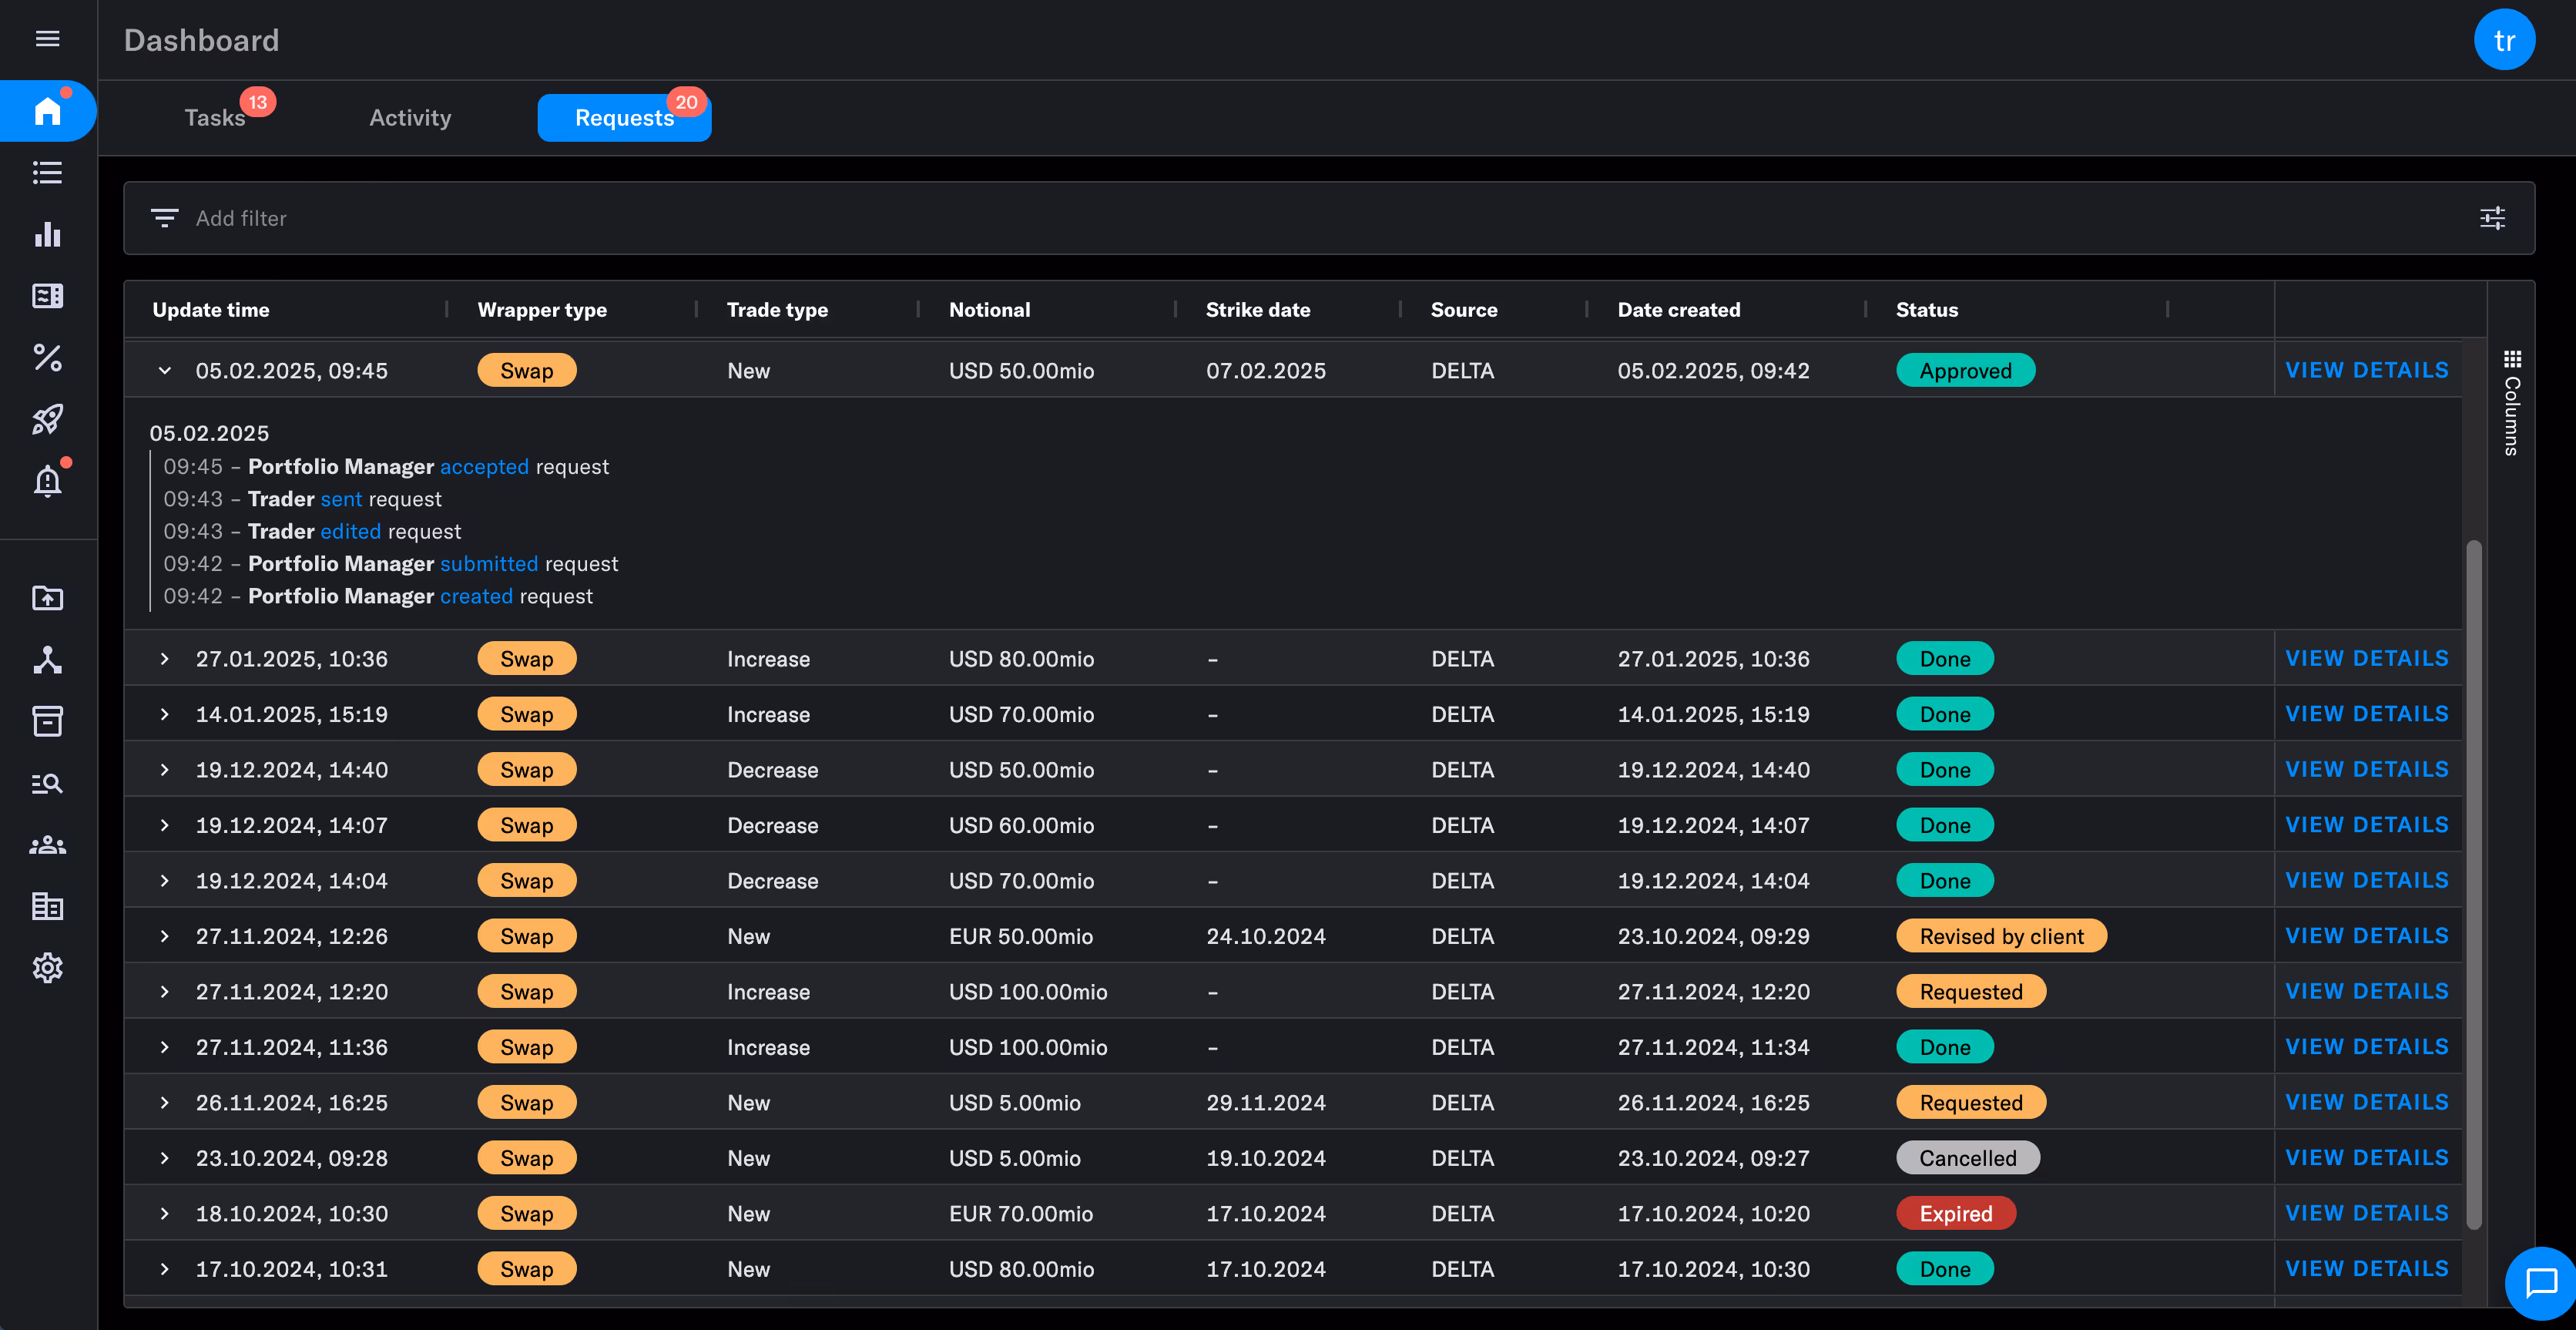Open the upload folder sidebar icon

[47, 598]
